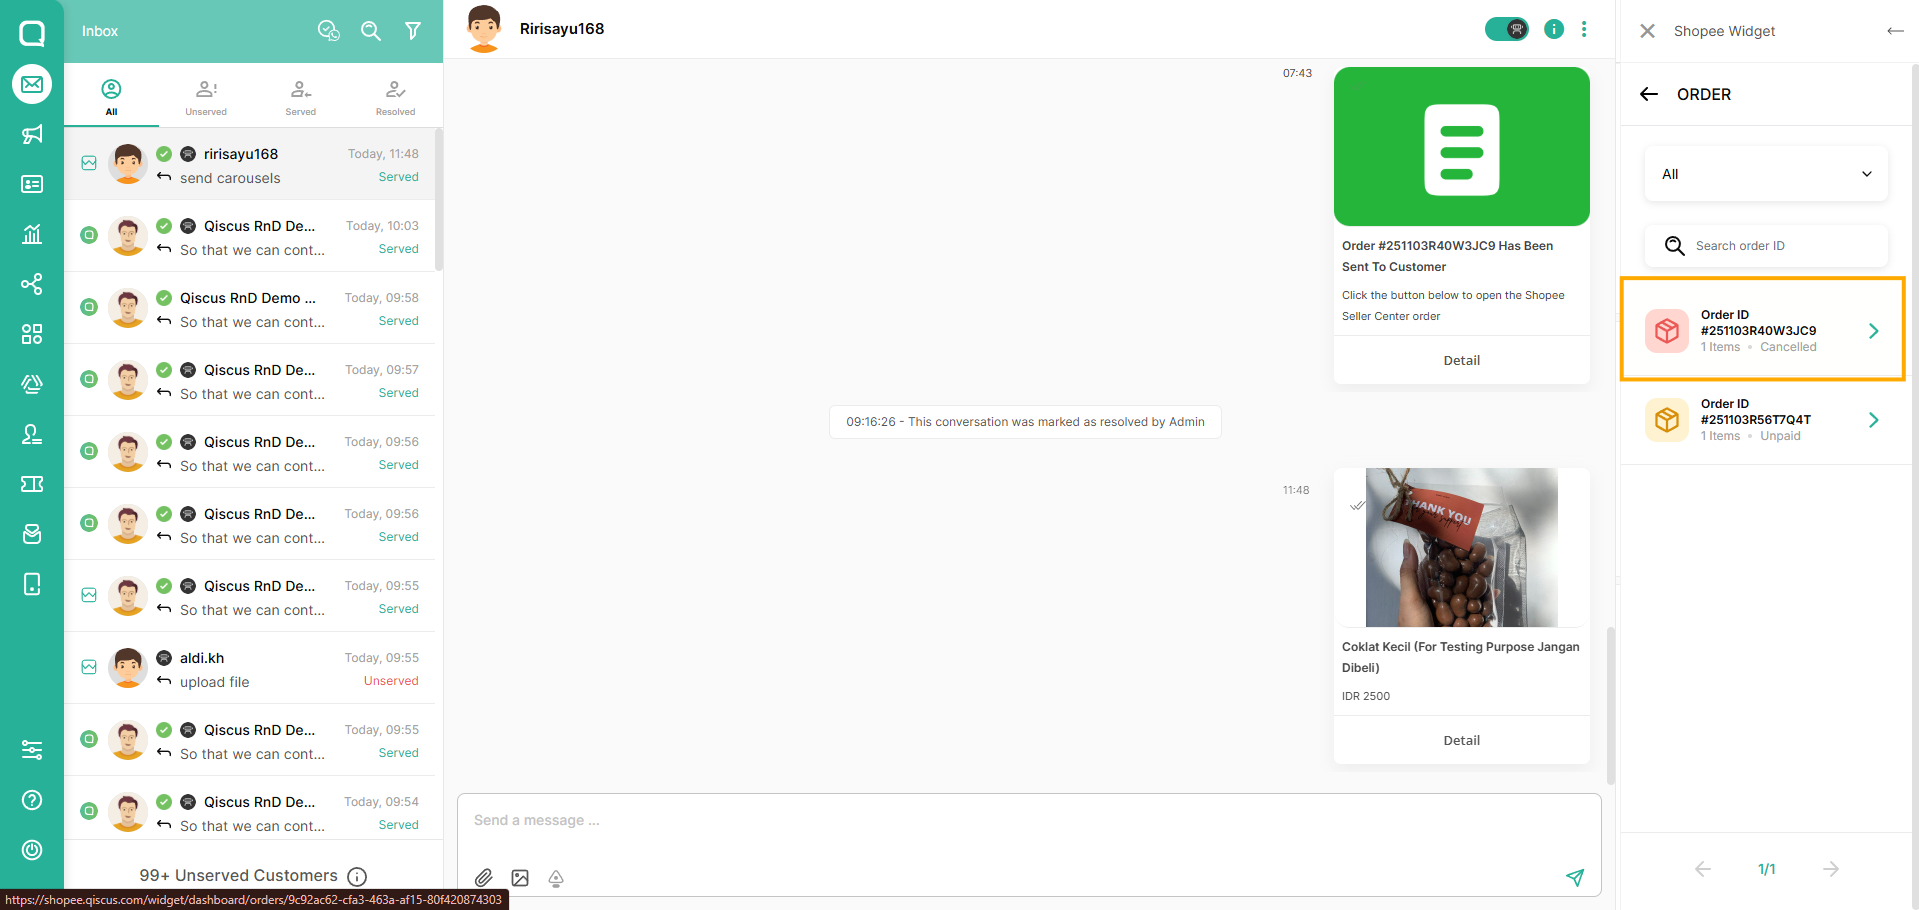This screenshot has width=1919, height=910.
Task: Open the share-nodes integration icon in sidebar
Action: point(32,284)
